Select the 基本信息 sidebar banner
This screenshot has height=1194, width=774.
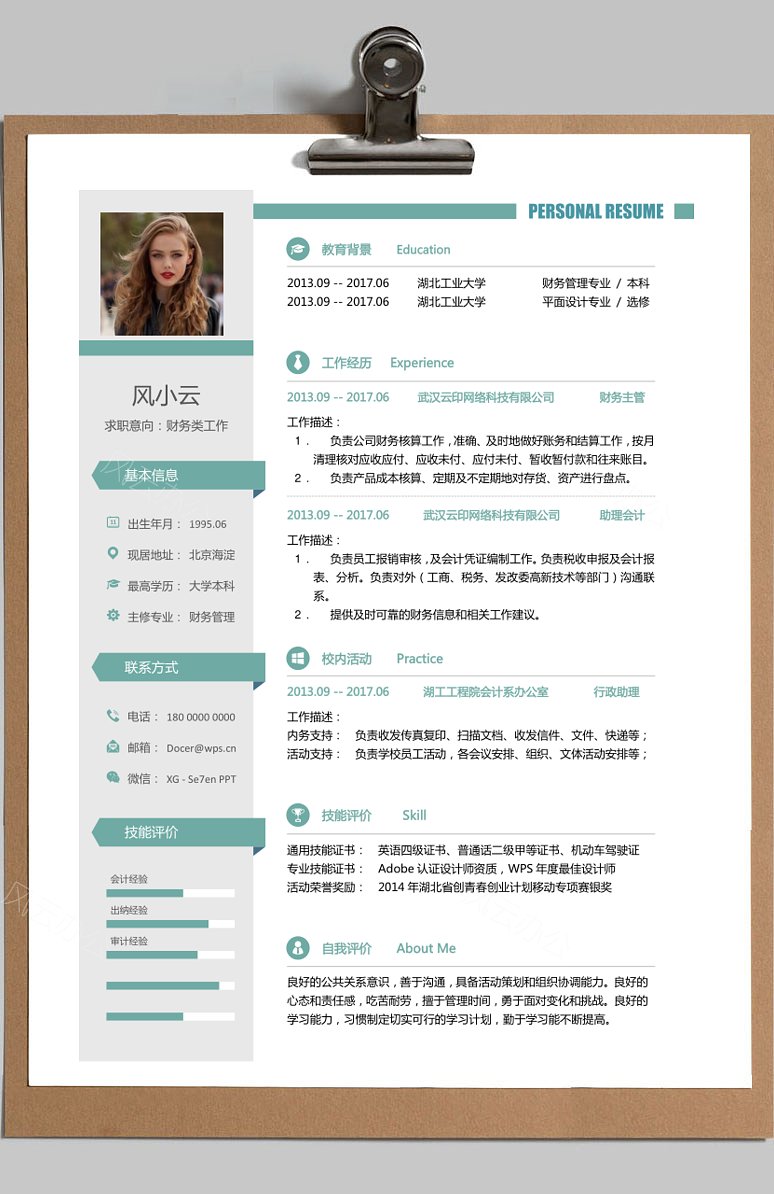point(178,475)
